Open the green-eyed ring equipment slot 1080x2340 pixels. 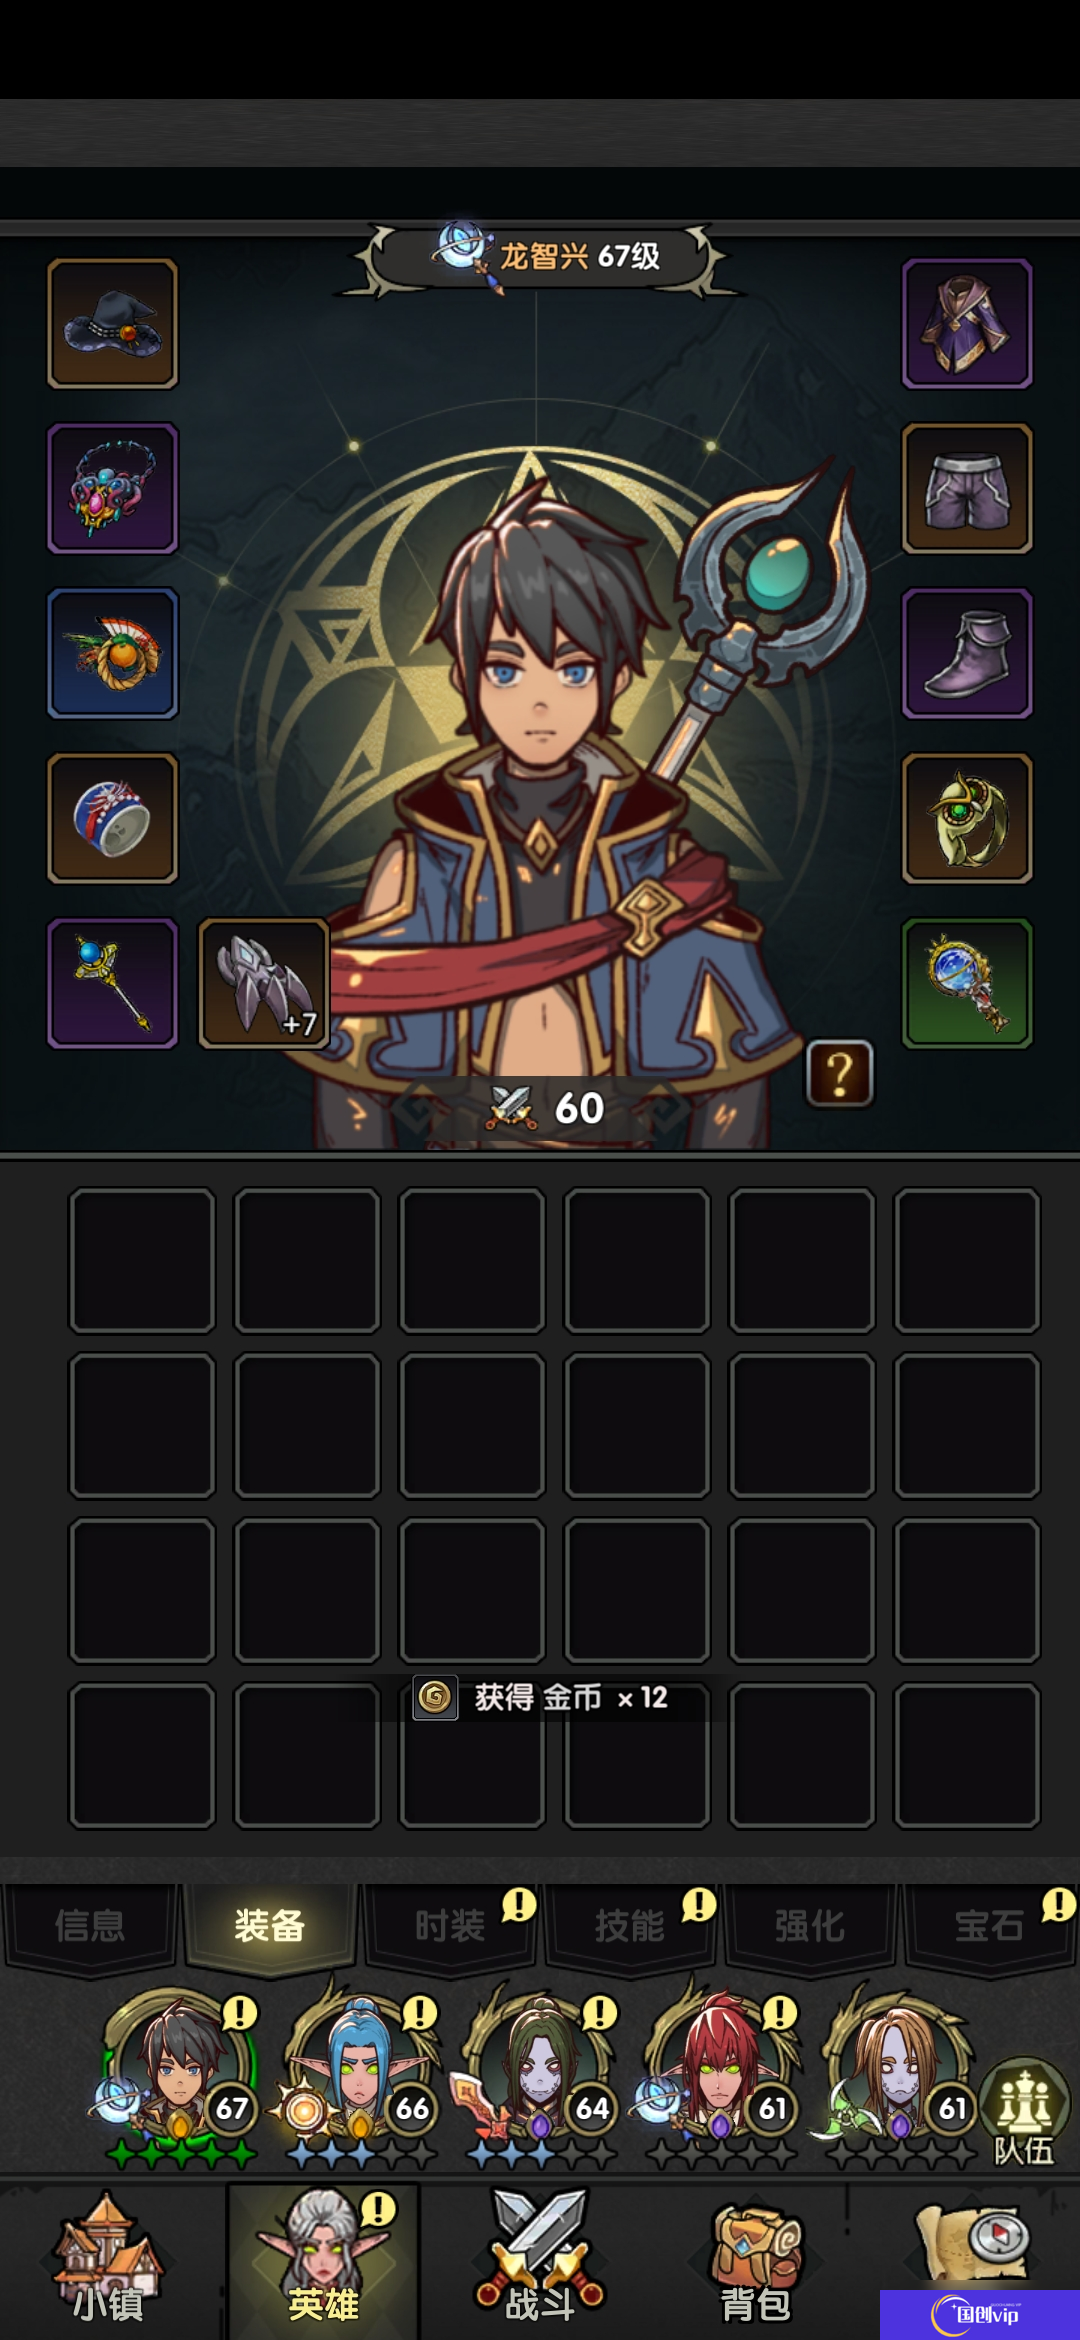[967, 818]
